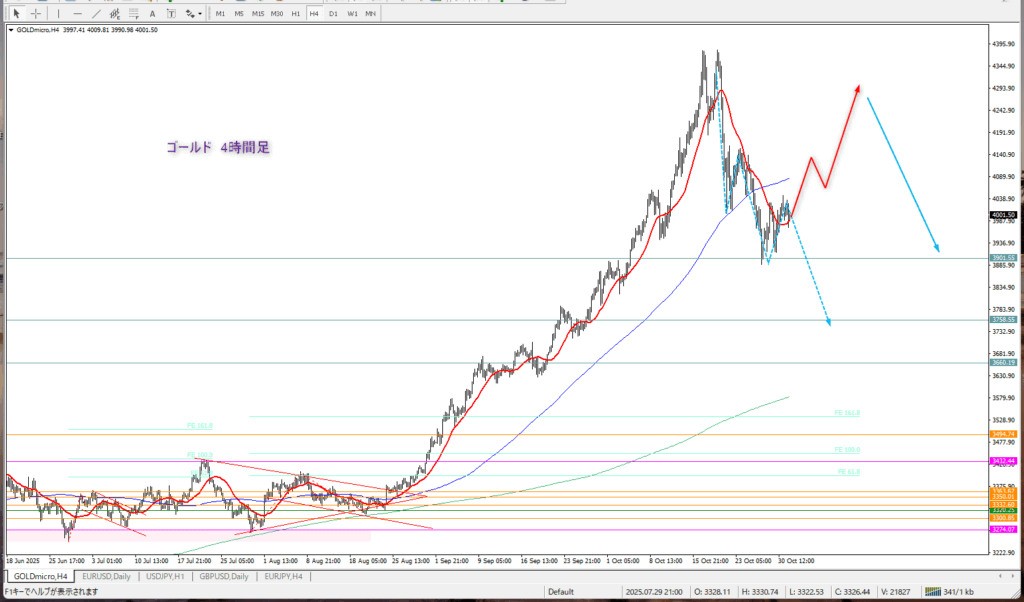Switch to the M15 timeframe
This screenshot has height=602, width=1024.
click(258, 14)
